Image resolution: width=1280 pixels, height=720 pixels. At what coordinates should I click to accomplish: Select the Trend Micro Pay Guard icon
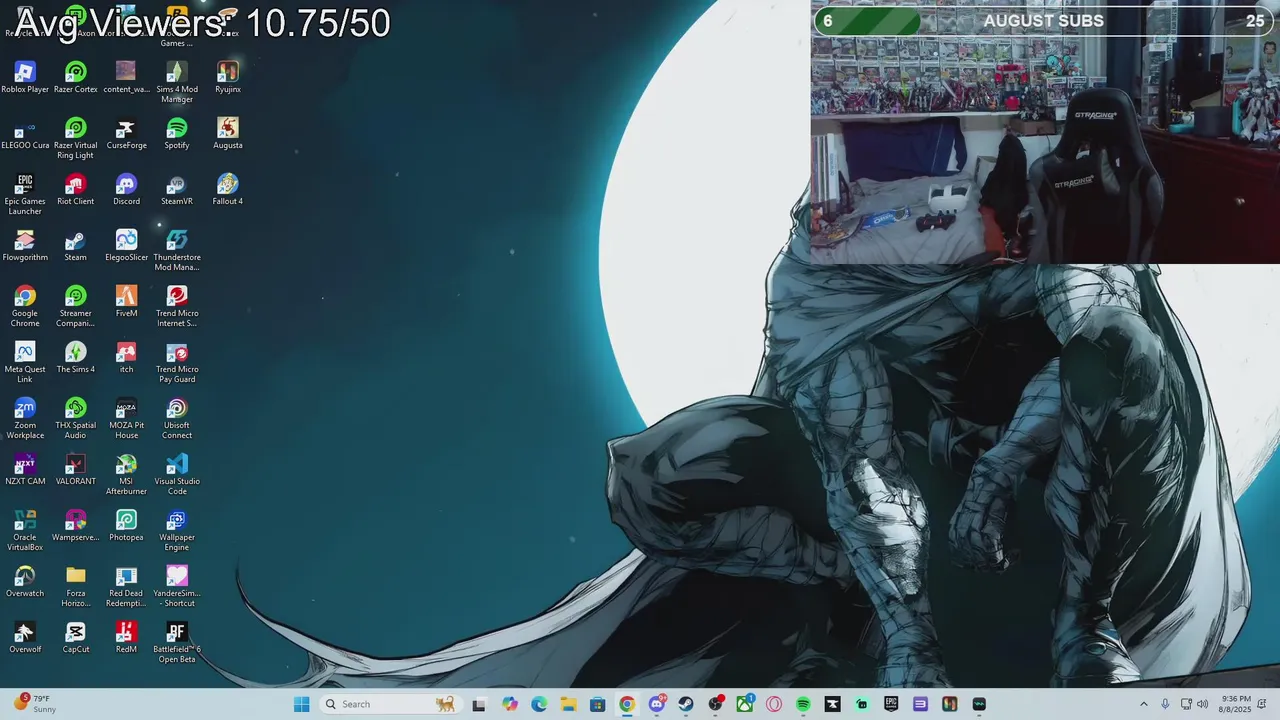point(177,362)
